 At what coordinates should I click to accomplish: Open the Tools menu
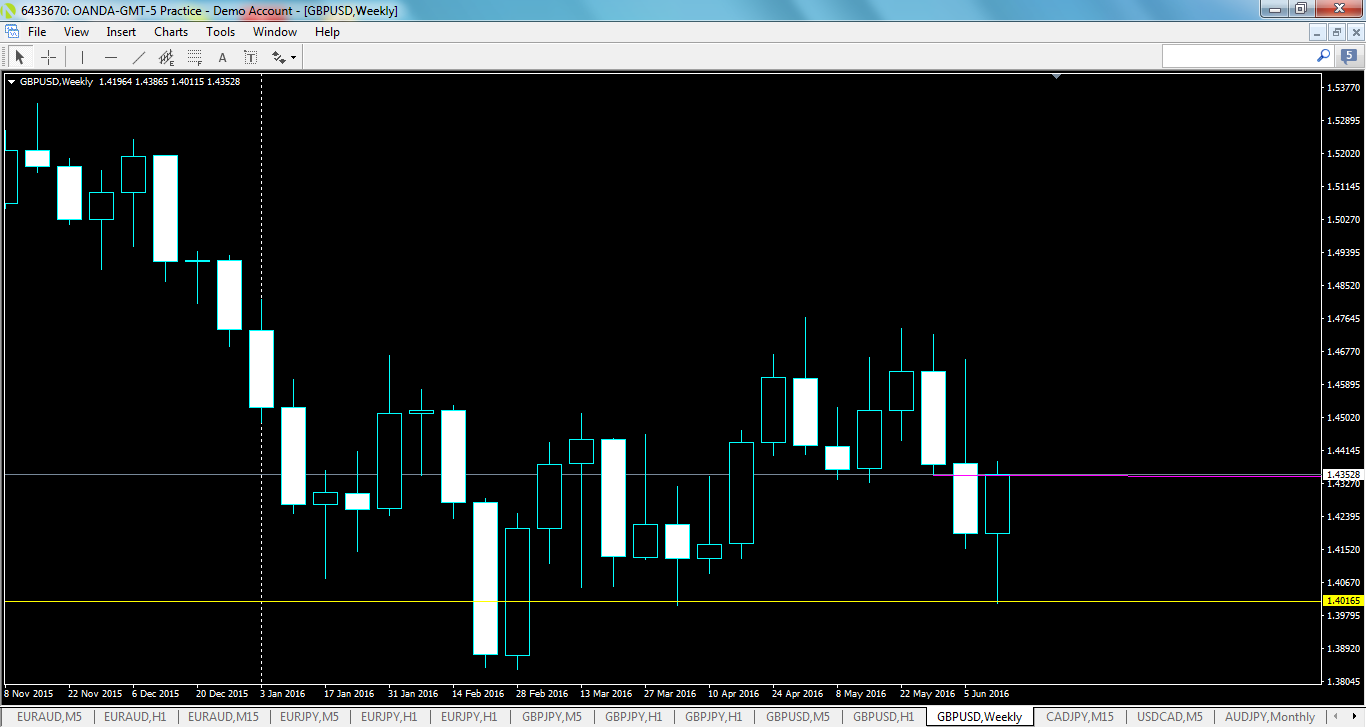[x=220, y=31]
